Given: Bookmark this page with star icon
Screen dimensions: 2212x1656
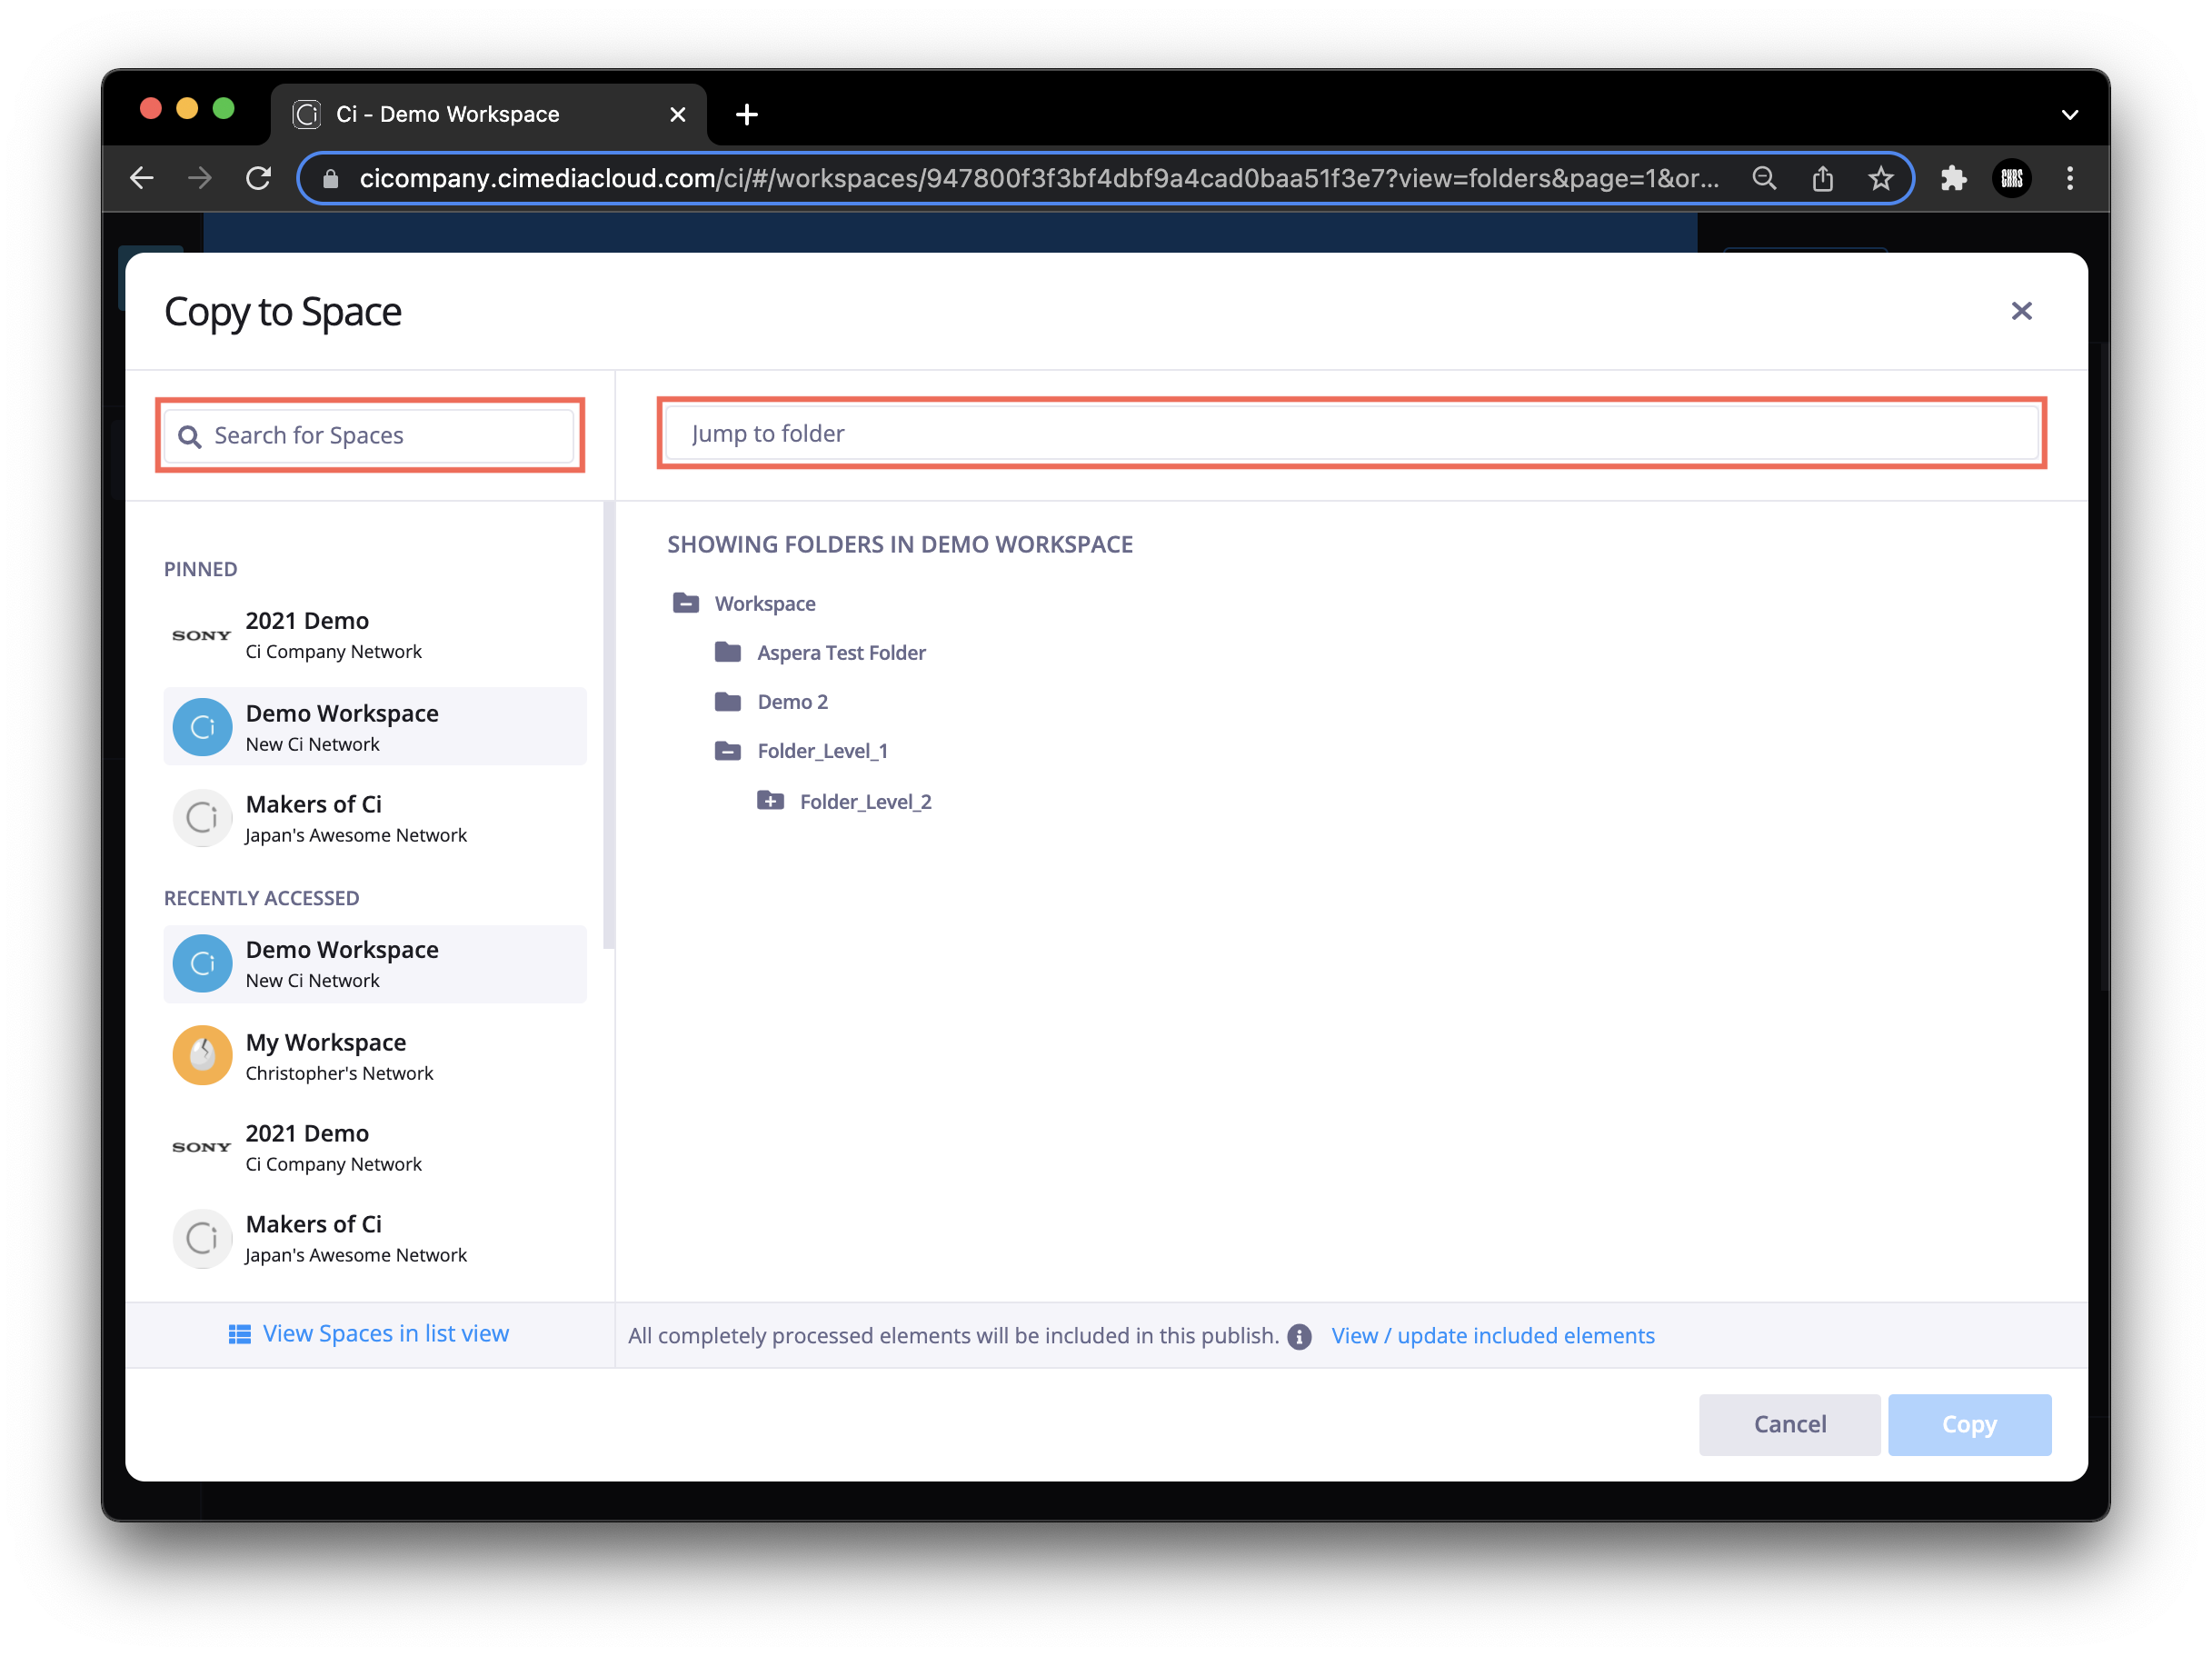Looking at the screenshot, I should click(x=1880, y=178).
